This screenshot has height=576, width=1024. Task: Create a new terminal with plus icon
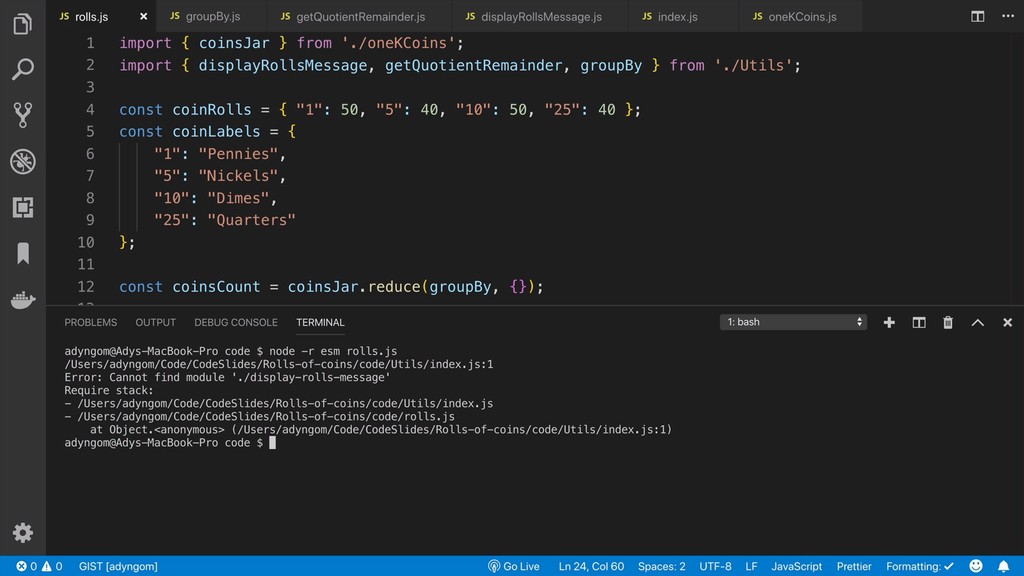pyautogui.click(x=889, y=322)
